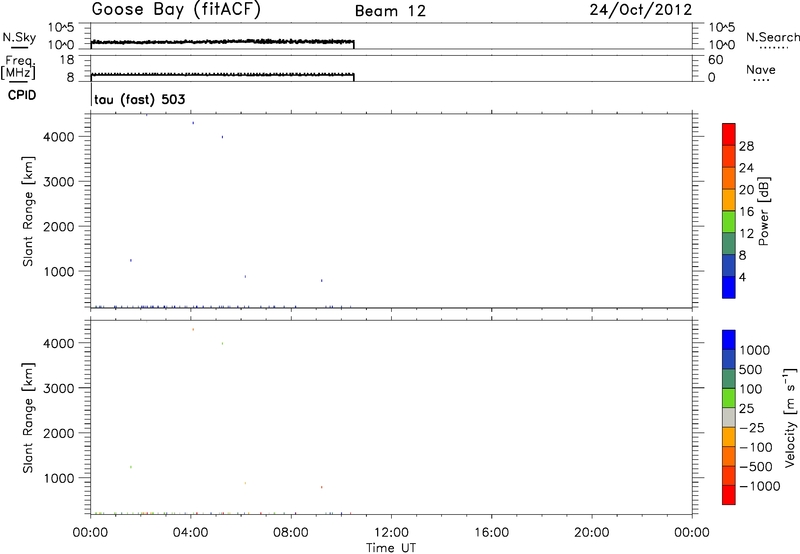The image size is (800, 554).
Task: Click the 'N.Sky' legend label
Action: click(19, 37)
